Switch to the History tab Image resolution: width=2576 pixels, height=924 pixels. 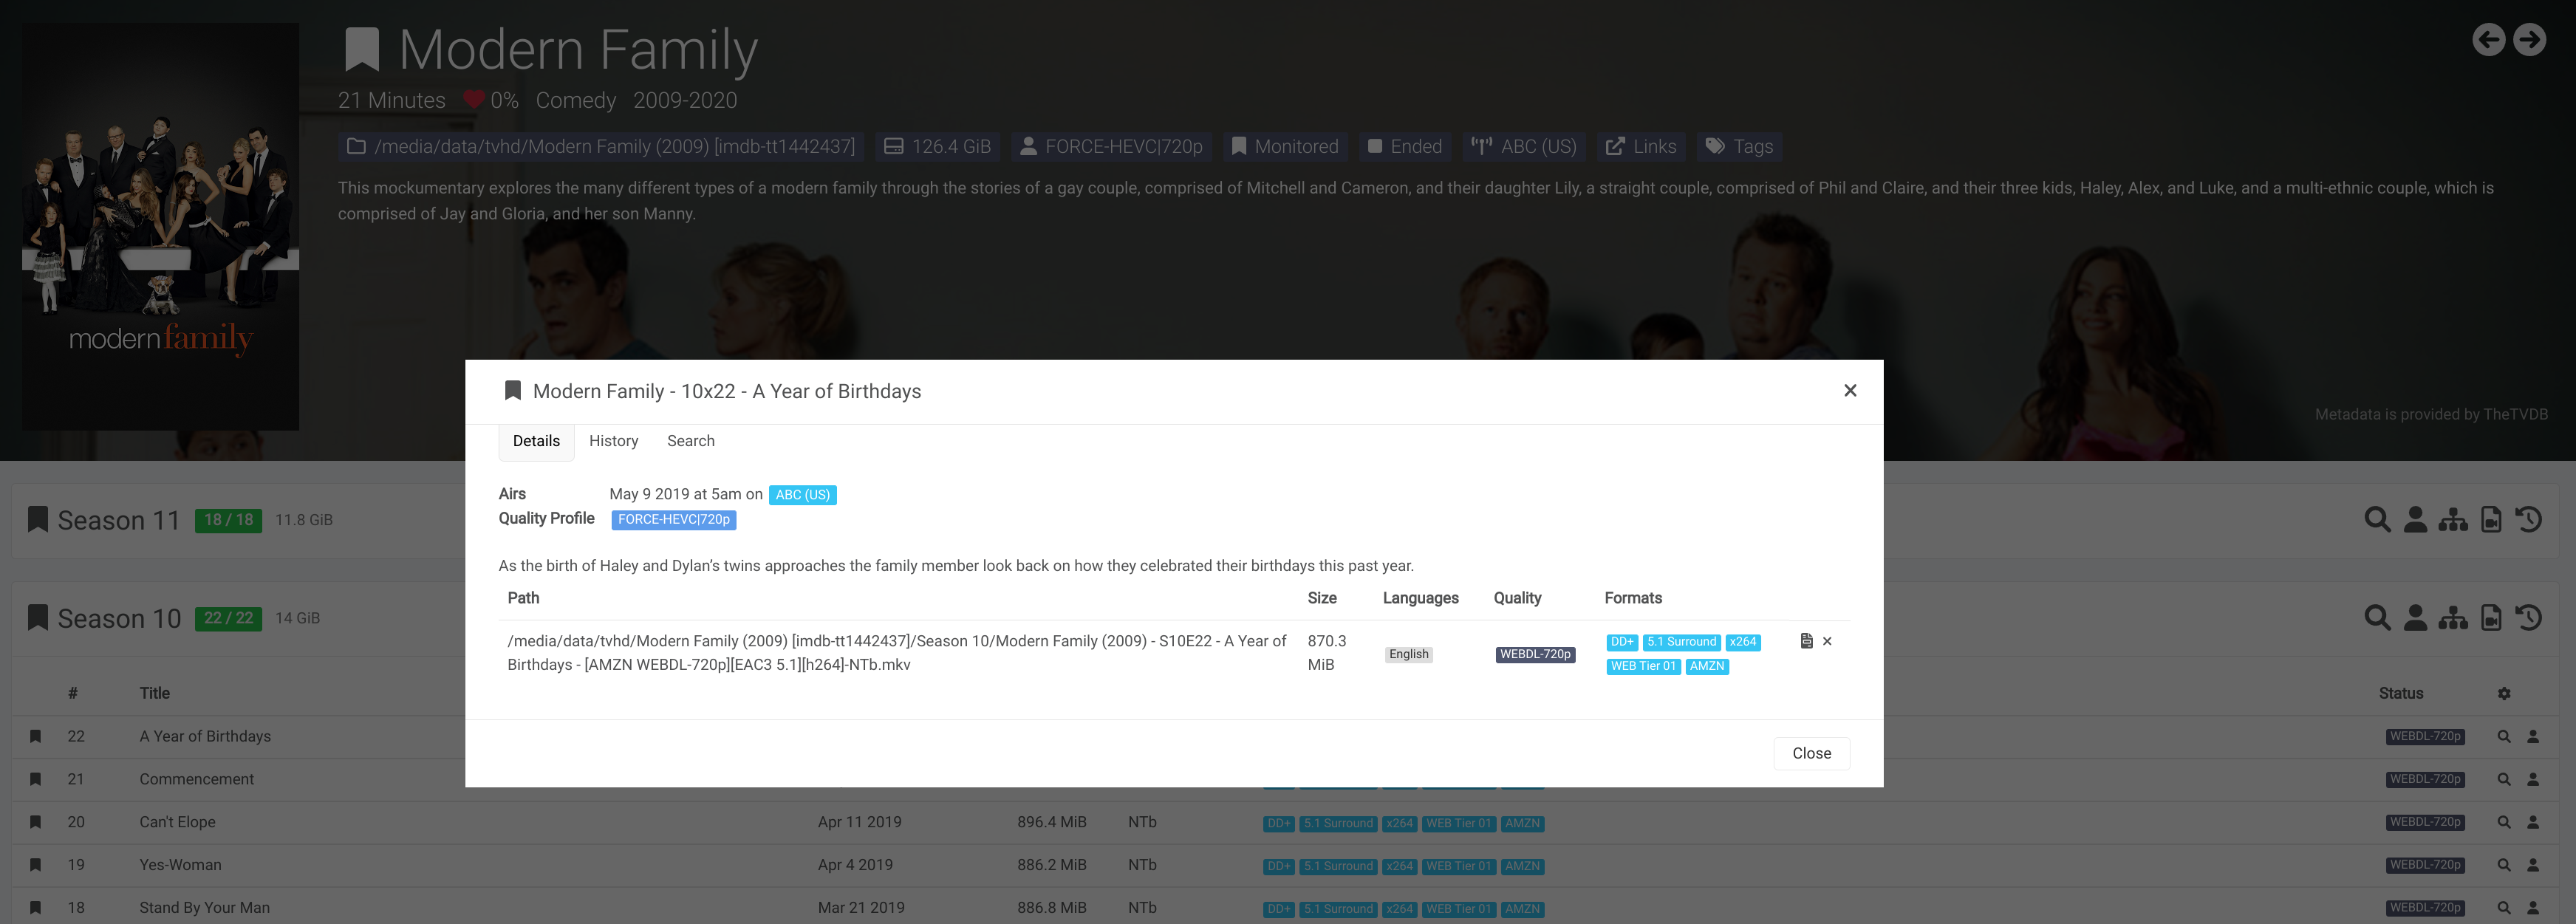click(x=613, y=441)
